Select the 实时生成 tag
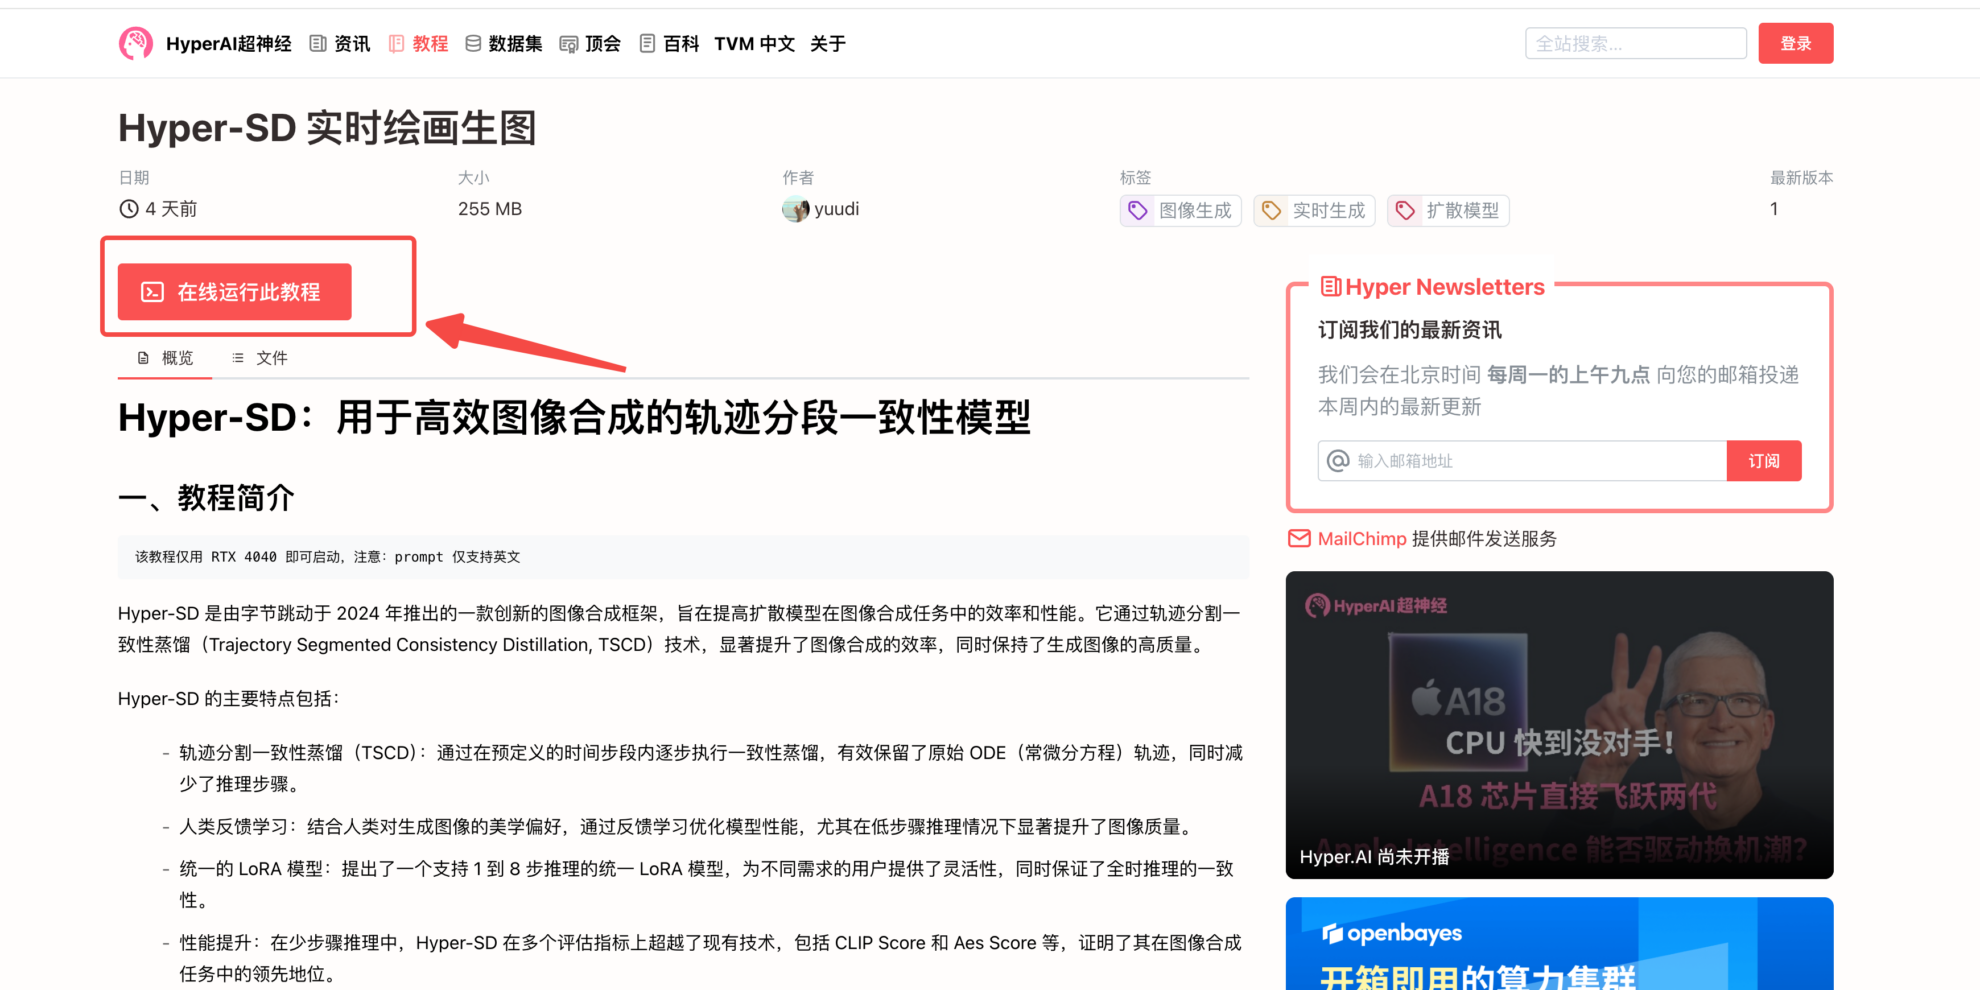Screen dimensions: 1980x990 (x=1314, y=210)
